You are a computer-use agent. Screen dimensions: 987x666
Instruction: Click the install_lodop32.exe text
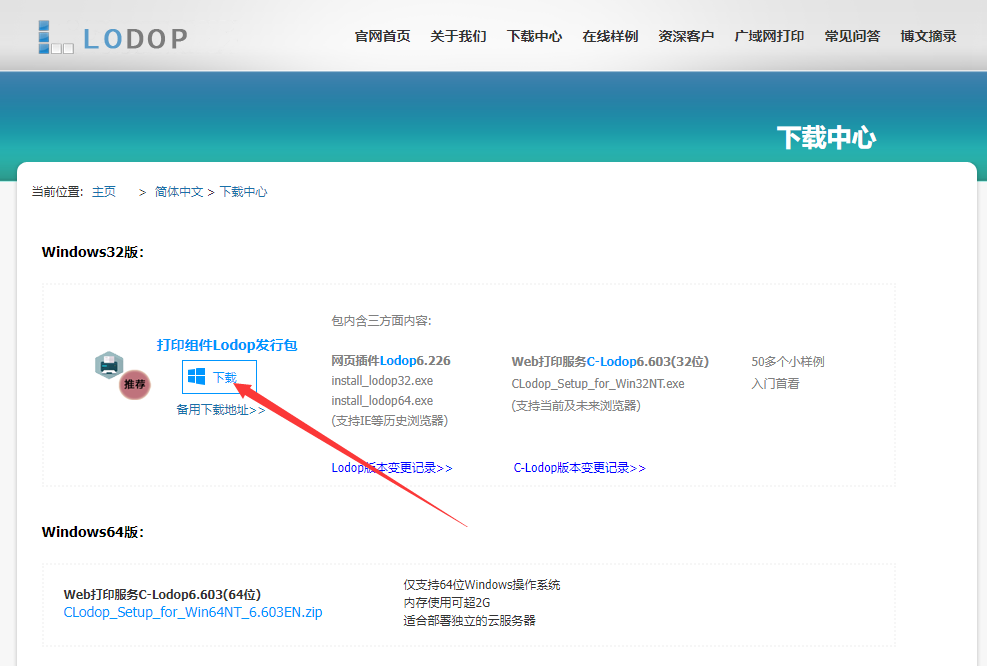pos(382,381)
